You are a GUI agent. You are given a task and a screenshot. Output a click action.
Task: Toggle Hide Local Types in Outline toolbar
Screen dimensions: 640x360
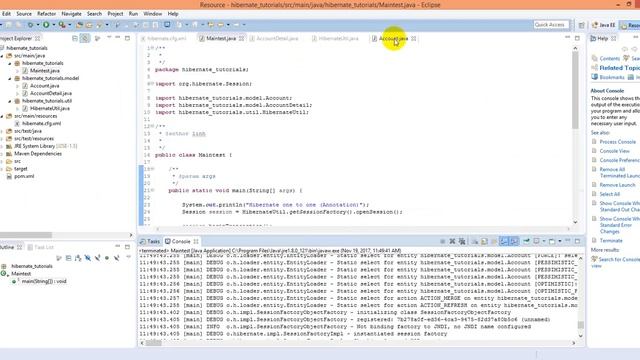pos(117,258)
